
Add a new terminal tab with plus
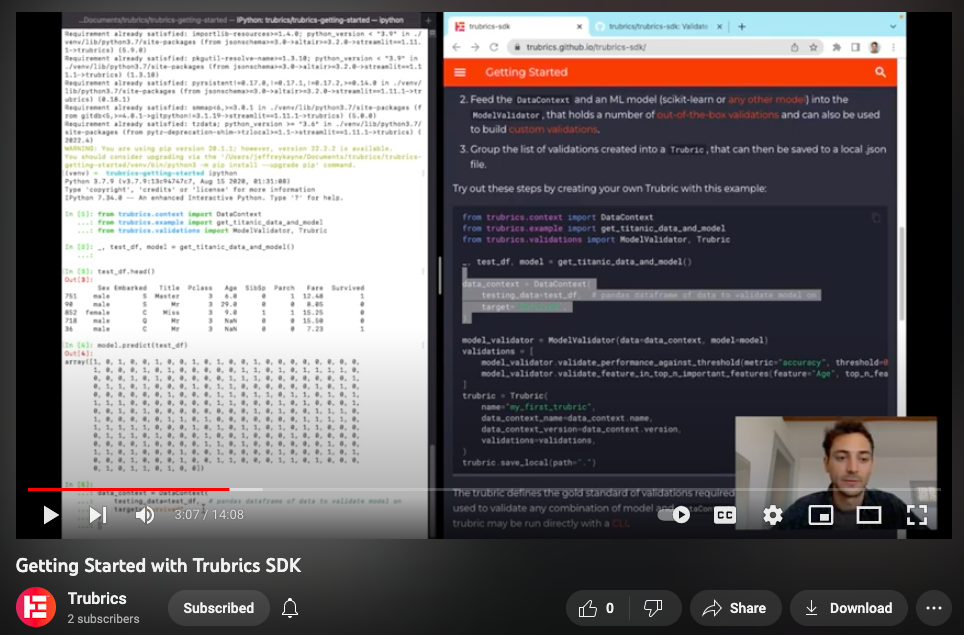tap(429, 20)
